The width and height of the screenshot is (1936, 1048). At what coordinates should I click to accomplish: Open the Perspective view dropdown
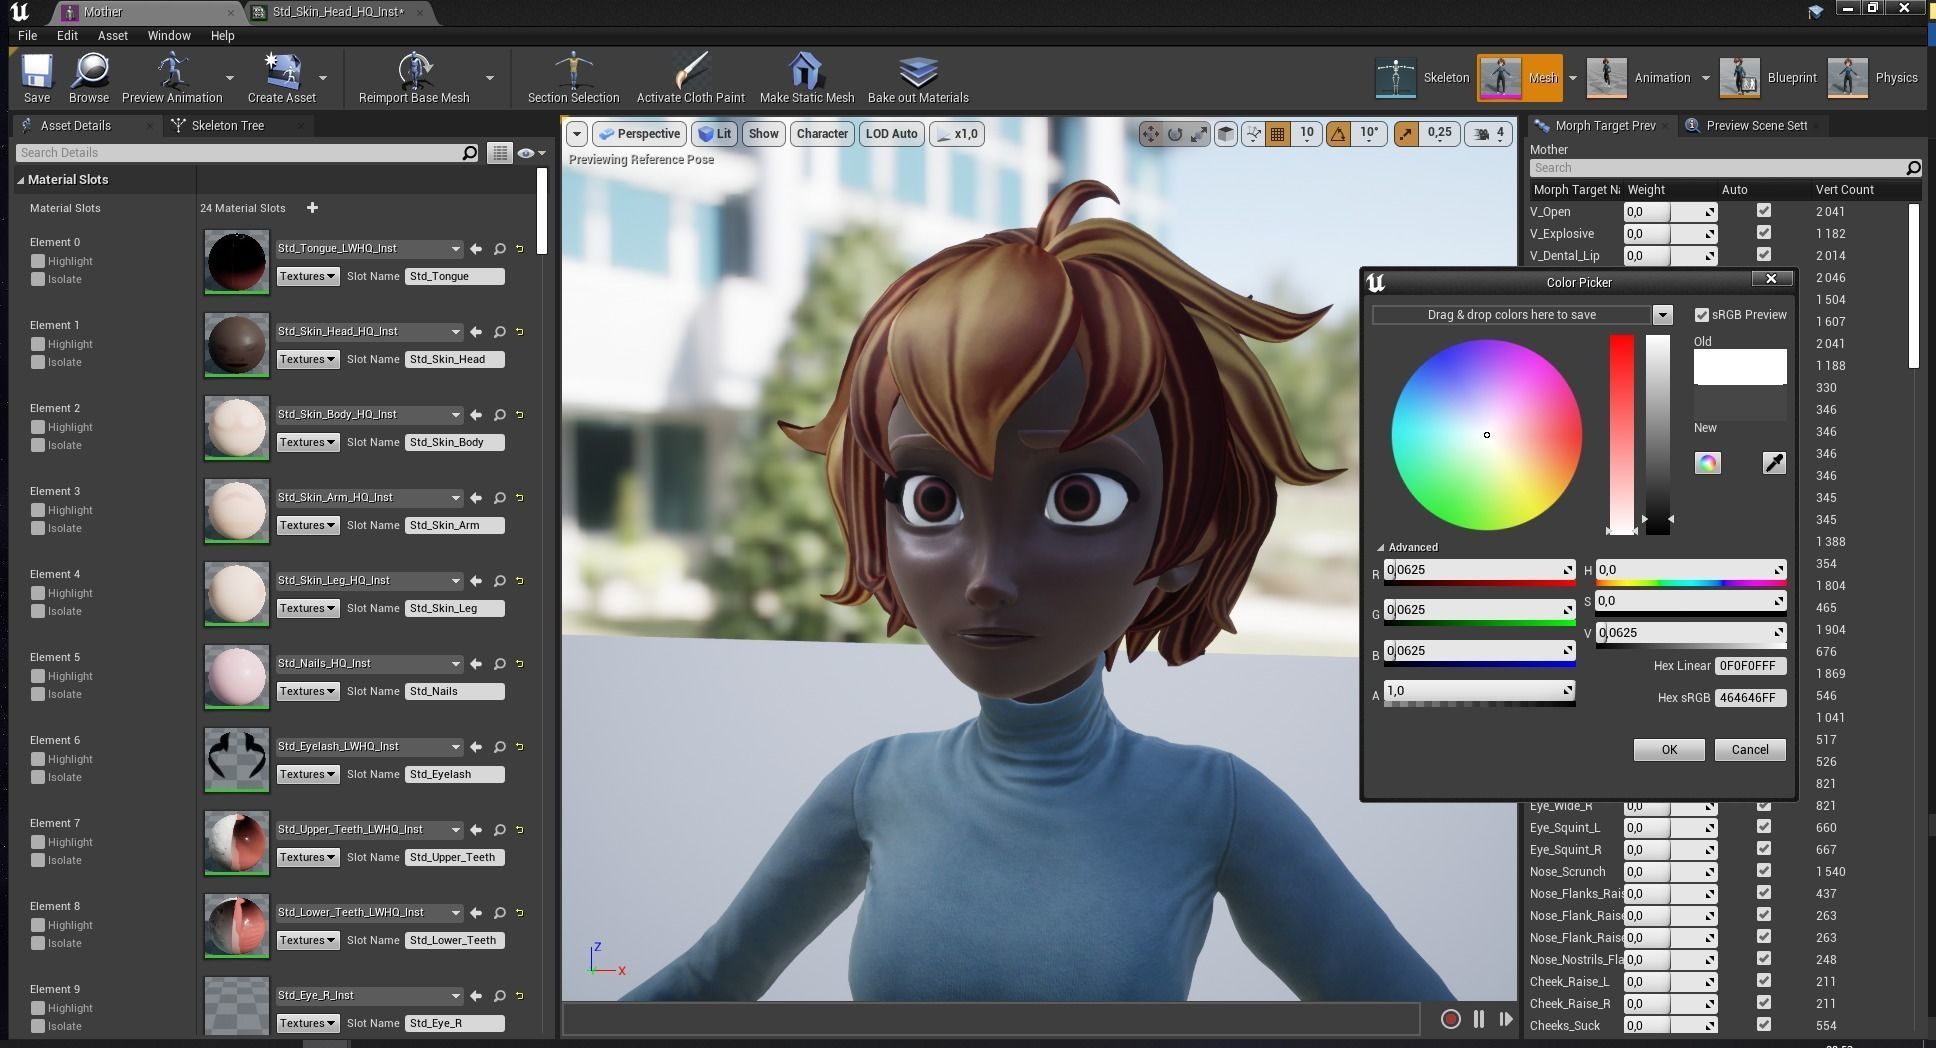[638, 134]
